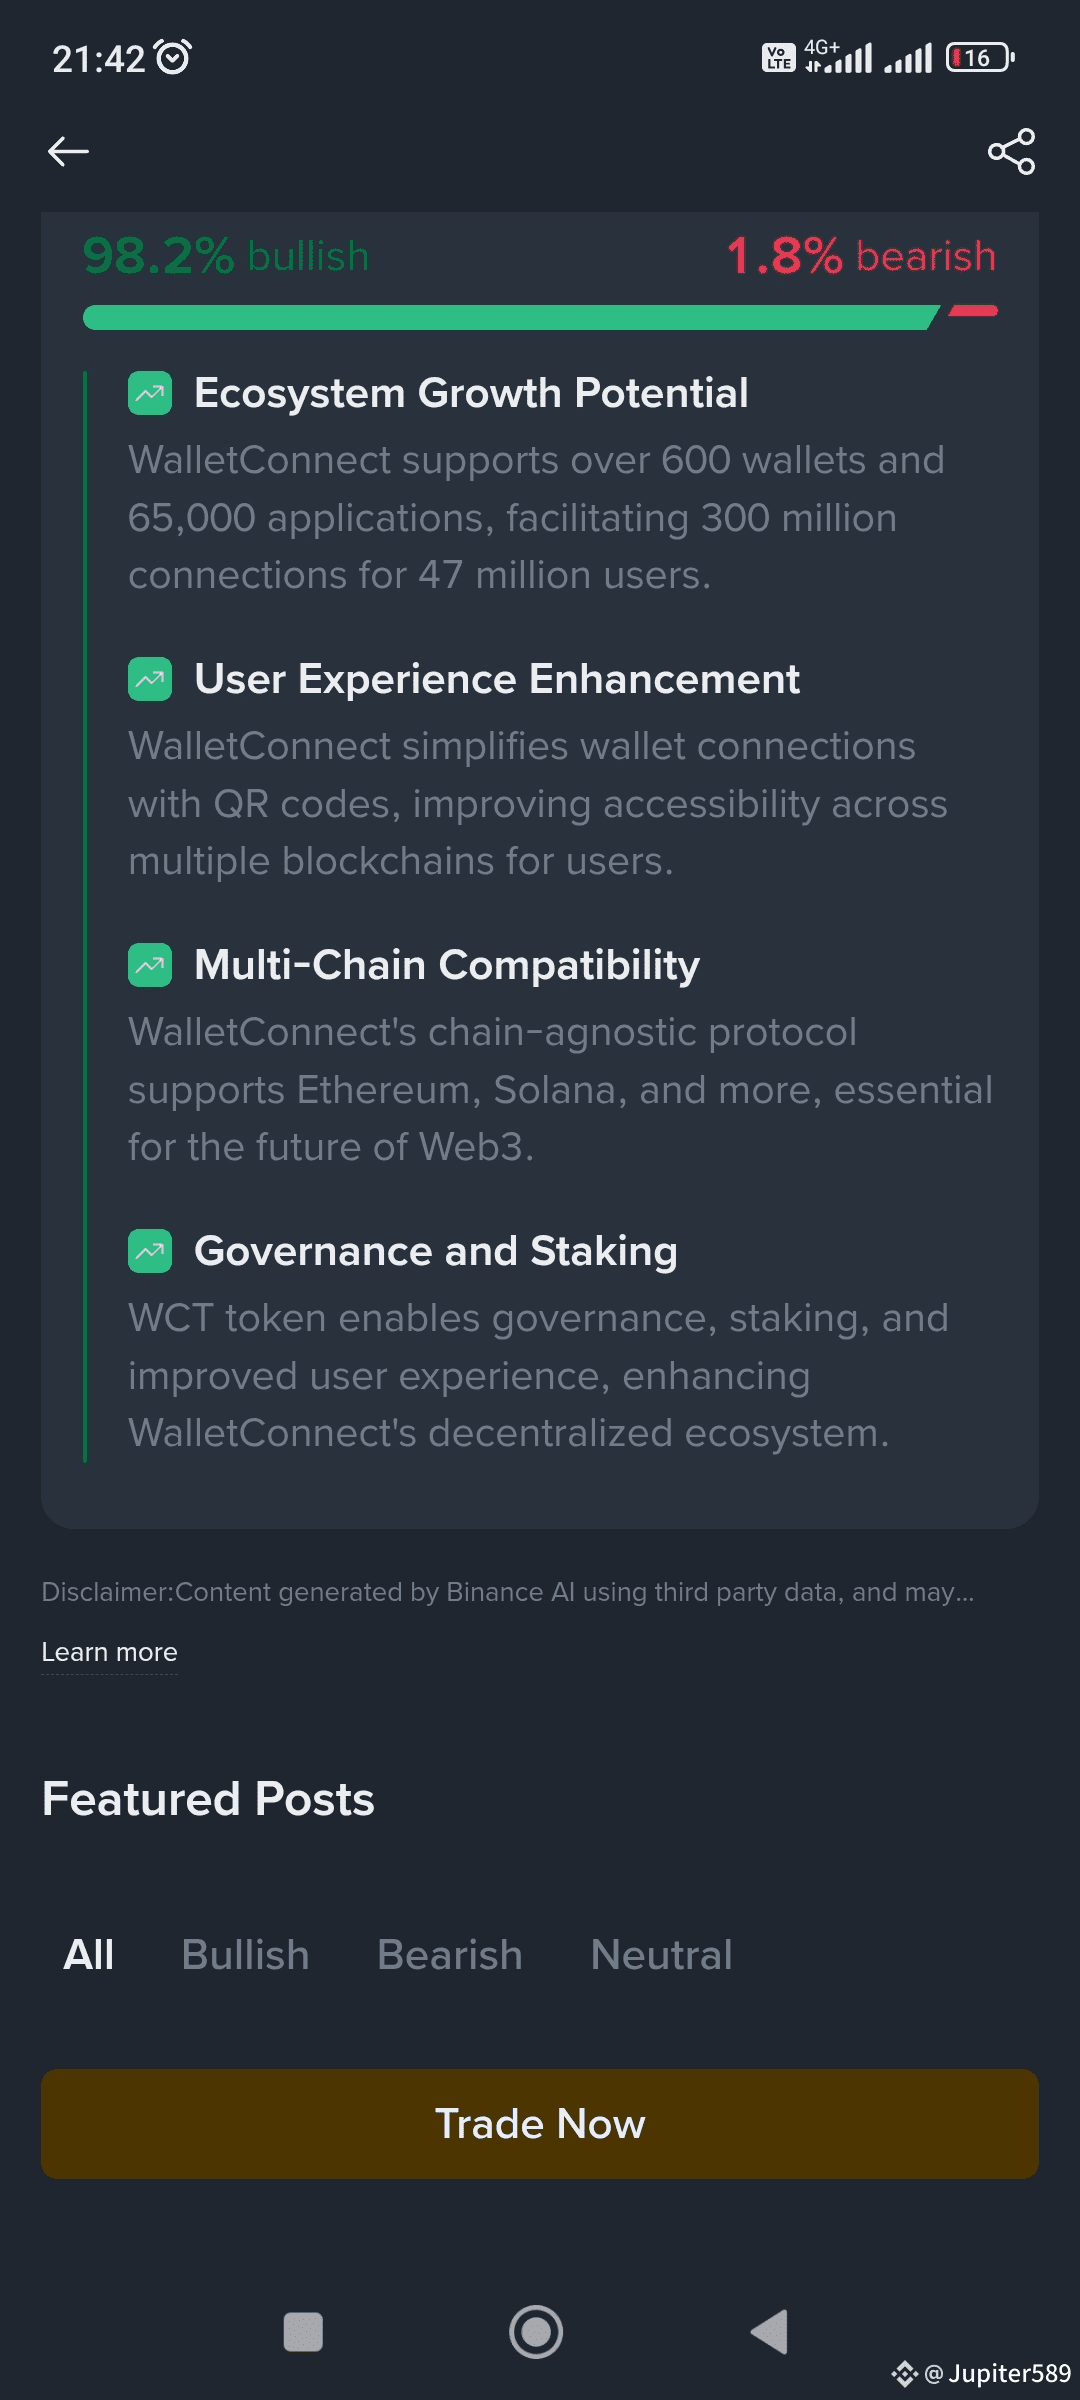This screenshot has height=2400, width=1080.
Task: Tap the trend icon beside Governance and Staking
Action: tap(150, 1251)
